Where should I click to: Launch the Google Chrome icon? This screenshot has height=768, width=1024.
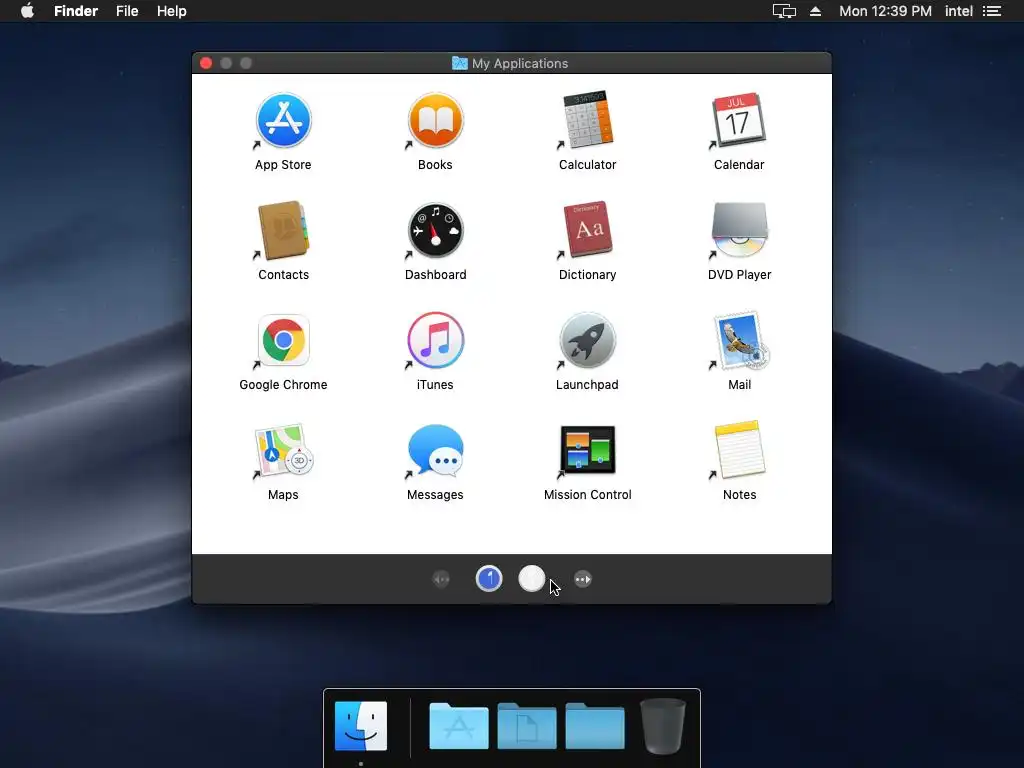click(283, 340)
